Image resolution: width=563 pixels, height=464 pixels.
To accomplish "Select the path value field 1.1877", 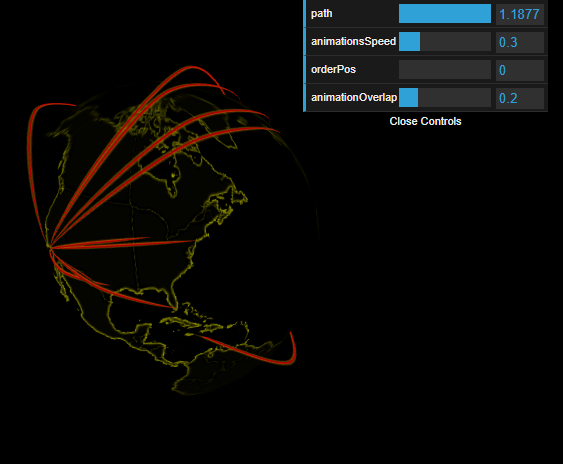I will point(520,14).
